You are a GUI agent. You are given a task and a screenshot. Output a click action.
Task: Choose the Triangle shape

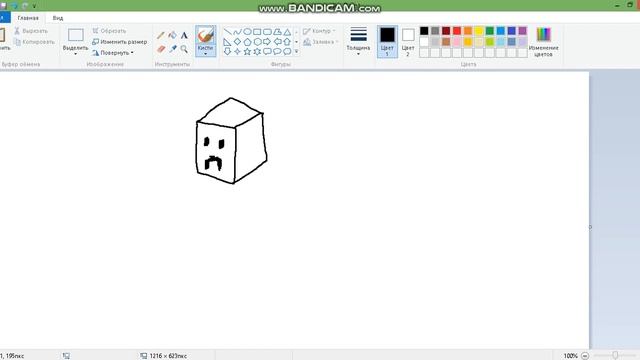(x=287, y=31)
